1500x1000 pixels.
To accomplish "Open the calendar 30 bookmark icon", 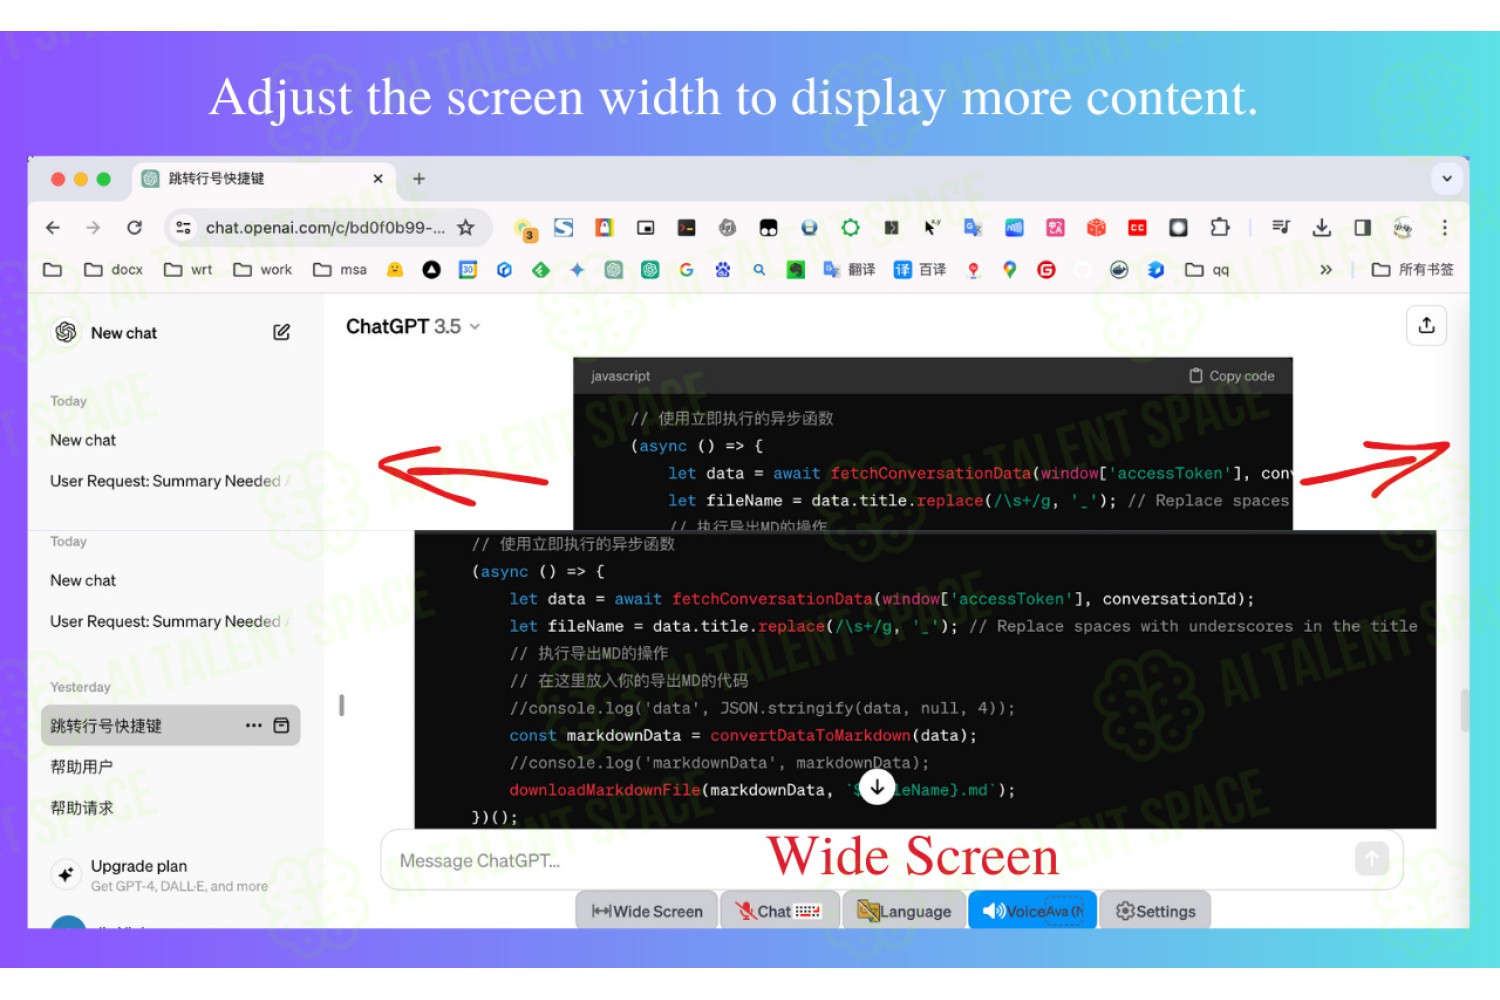I will click(x=468, y=270).
